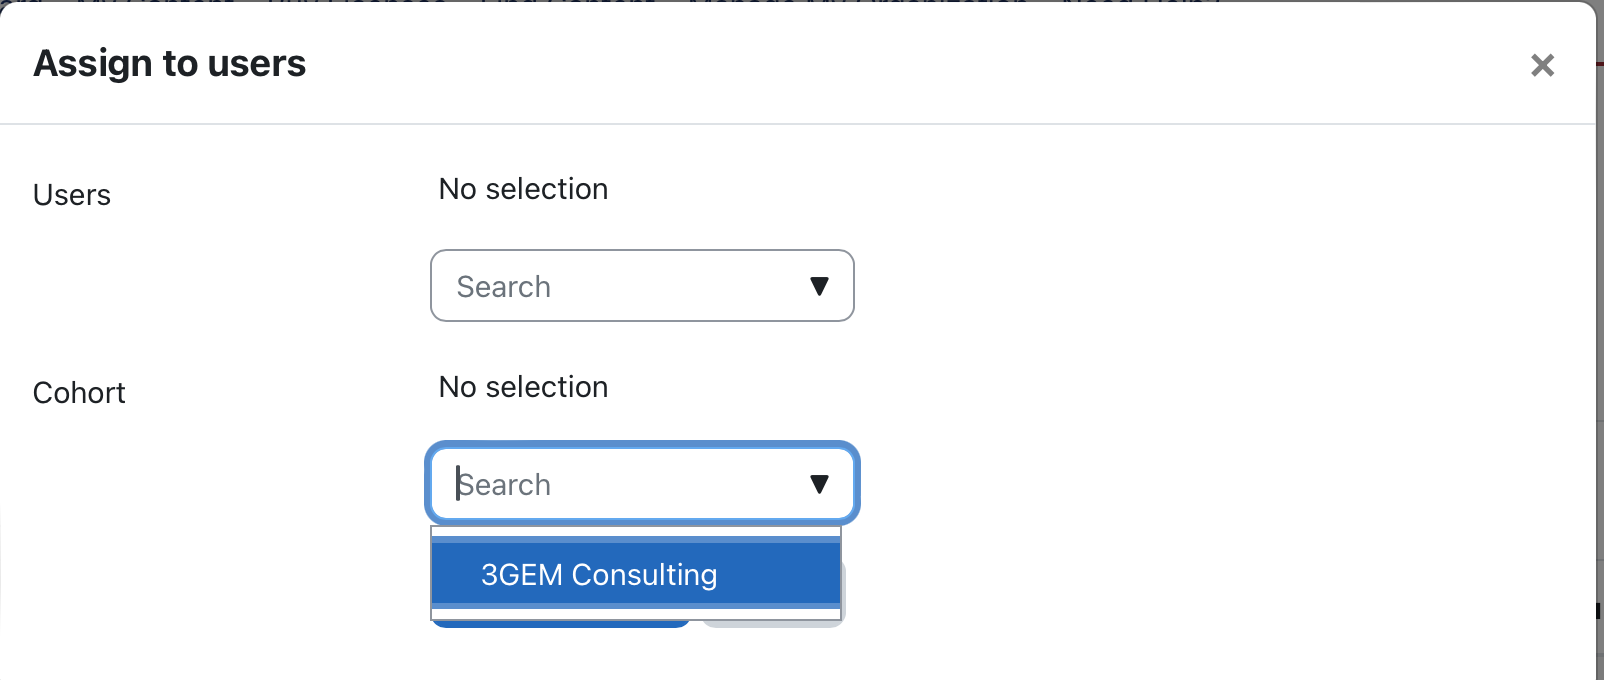
Task: Click the Users "No selection" text
Action: 523,189
